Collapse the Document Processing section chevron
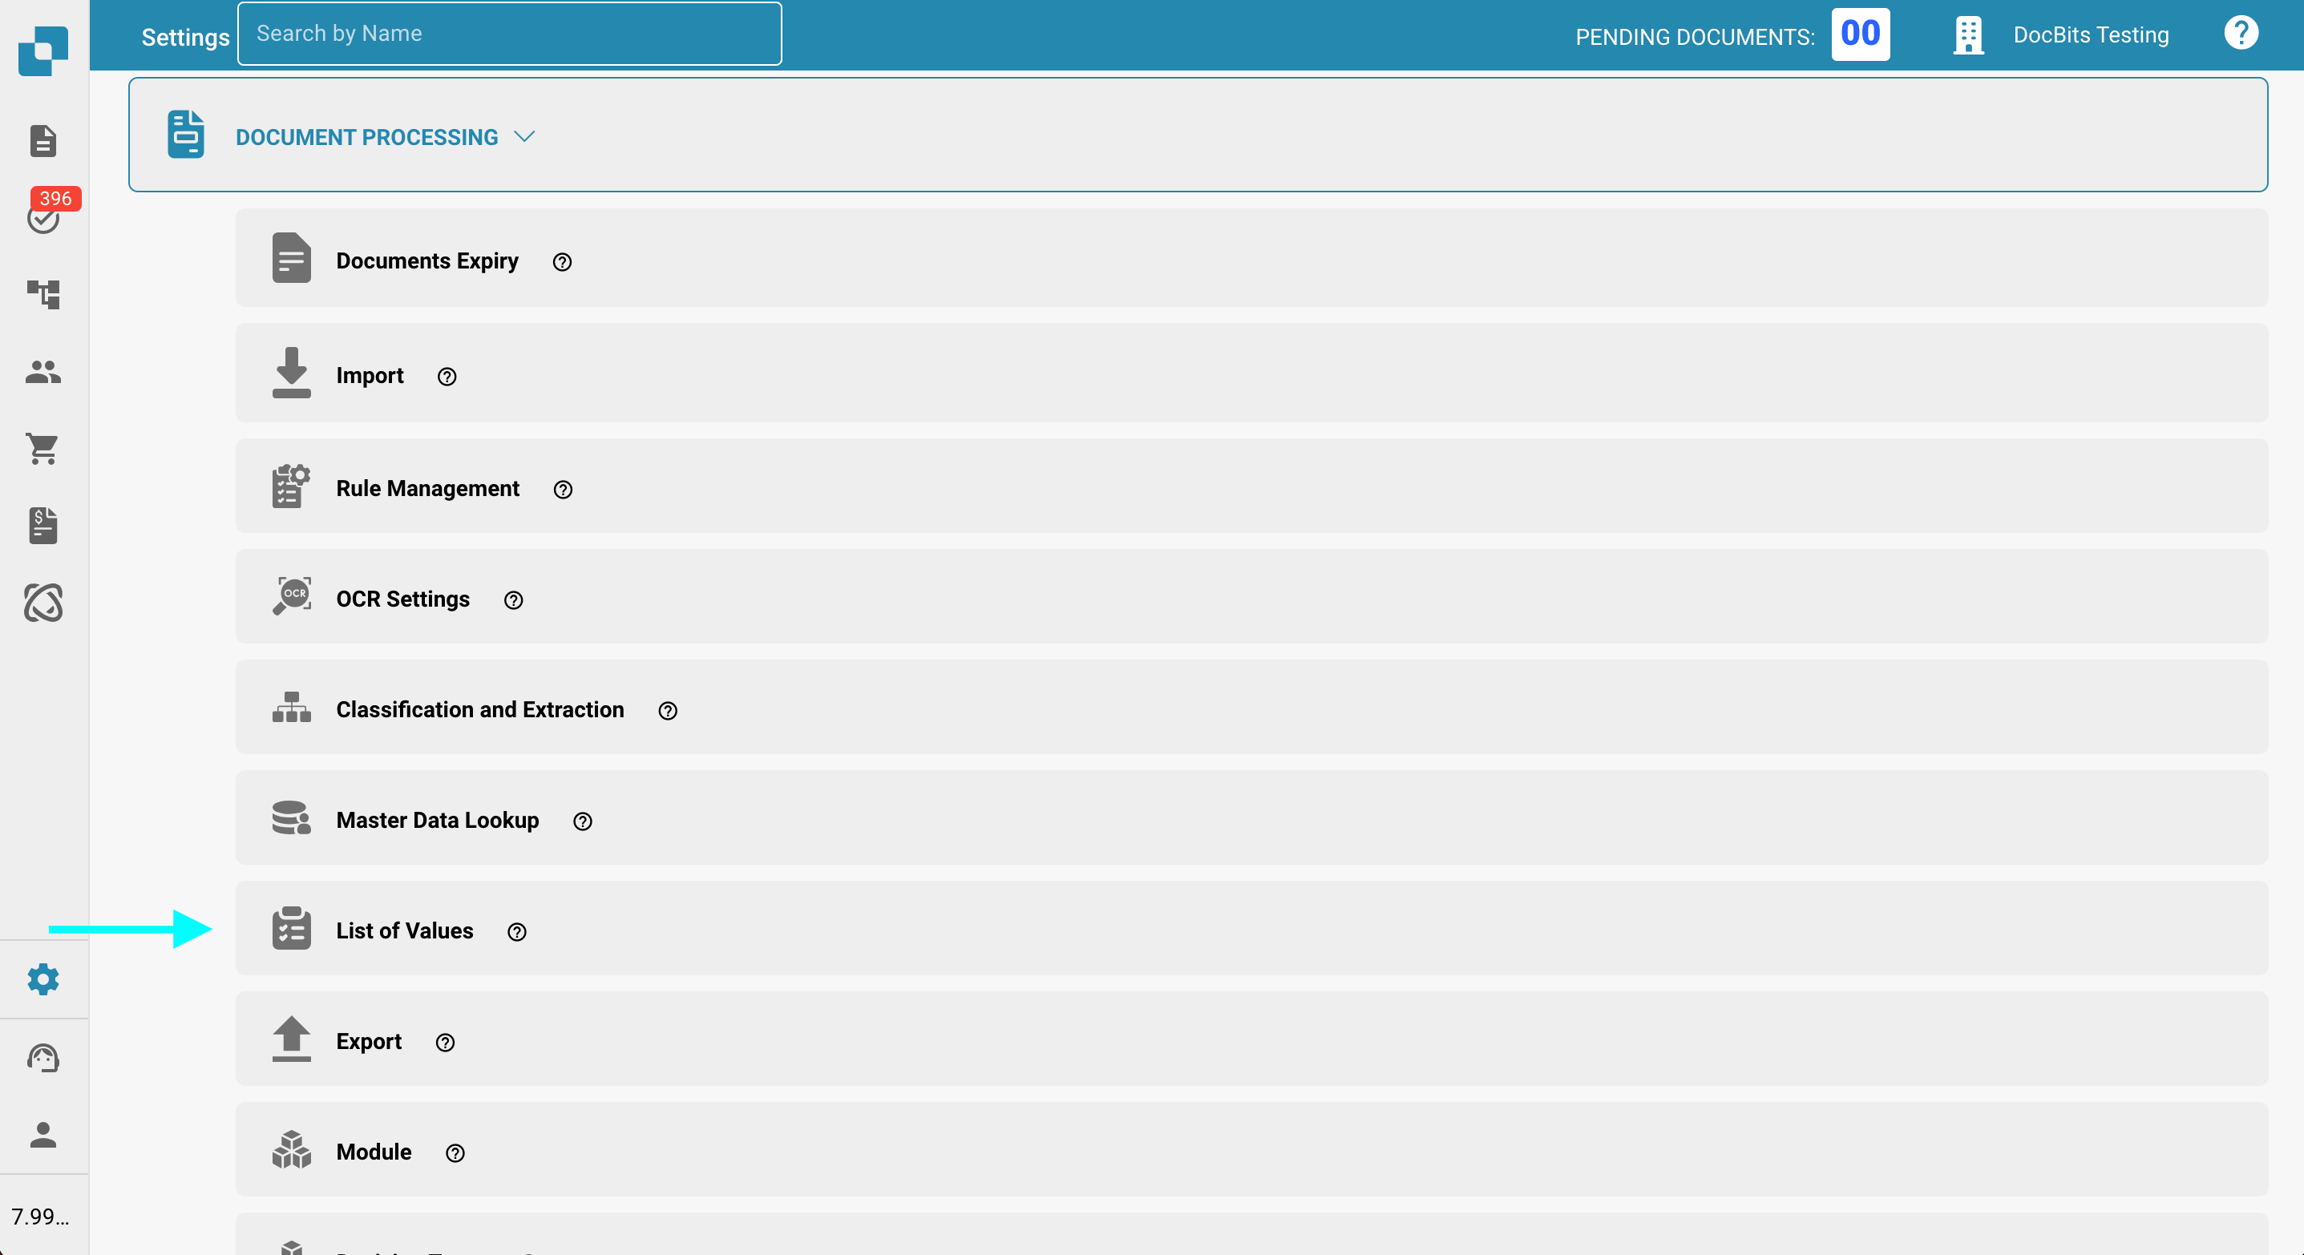The width and height of the screenshot is (2304, 1255). 525,137
